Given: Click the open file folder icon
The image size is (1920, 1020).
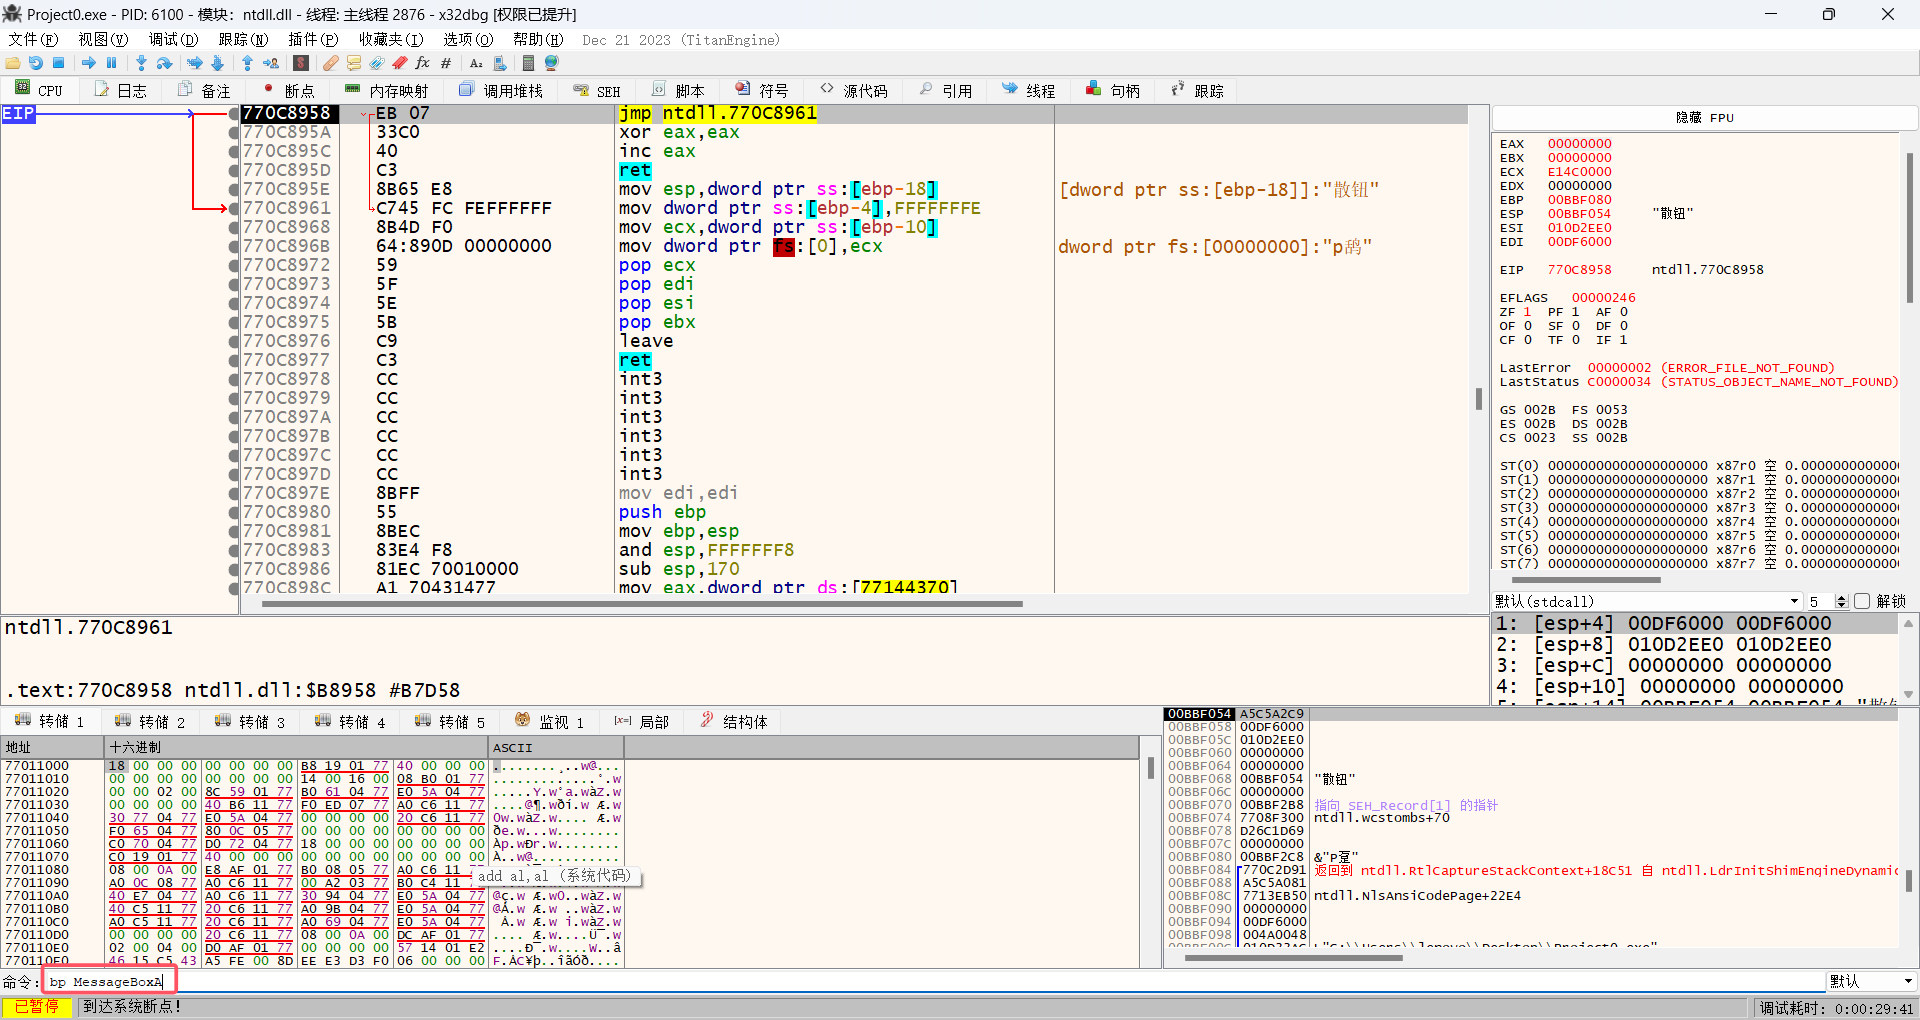Looking at the screenshot, I should coord(13,63).
